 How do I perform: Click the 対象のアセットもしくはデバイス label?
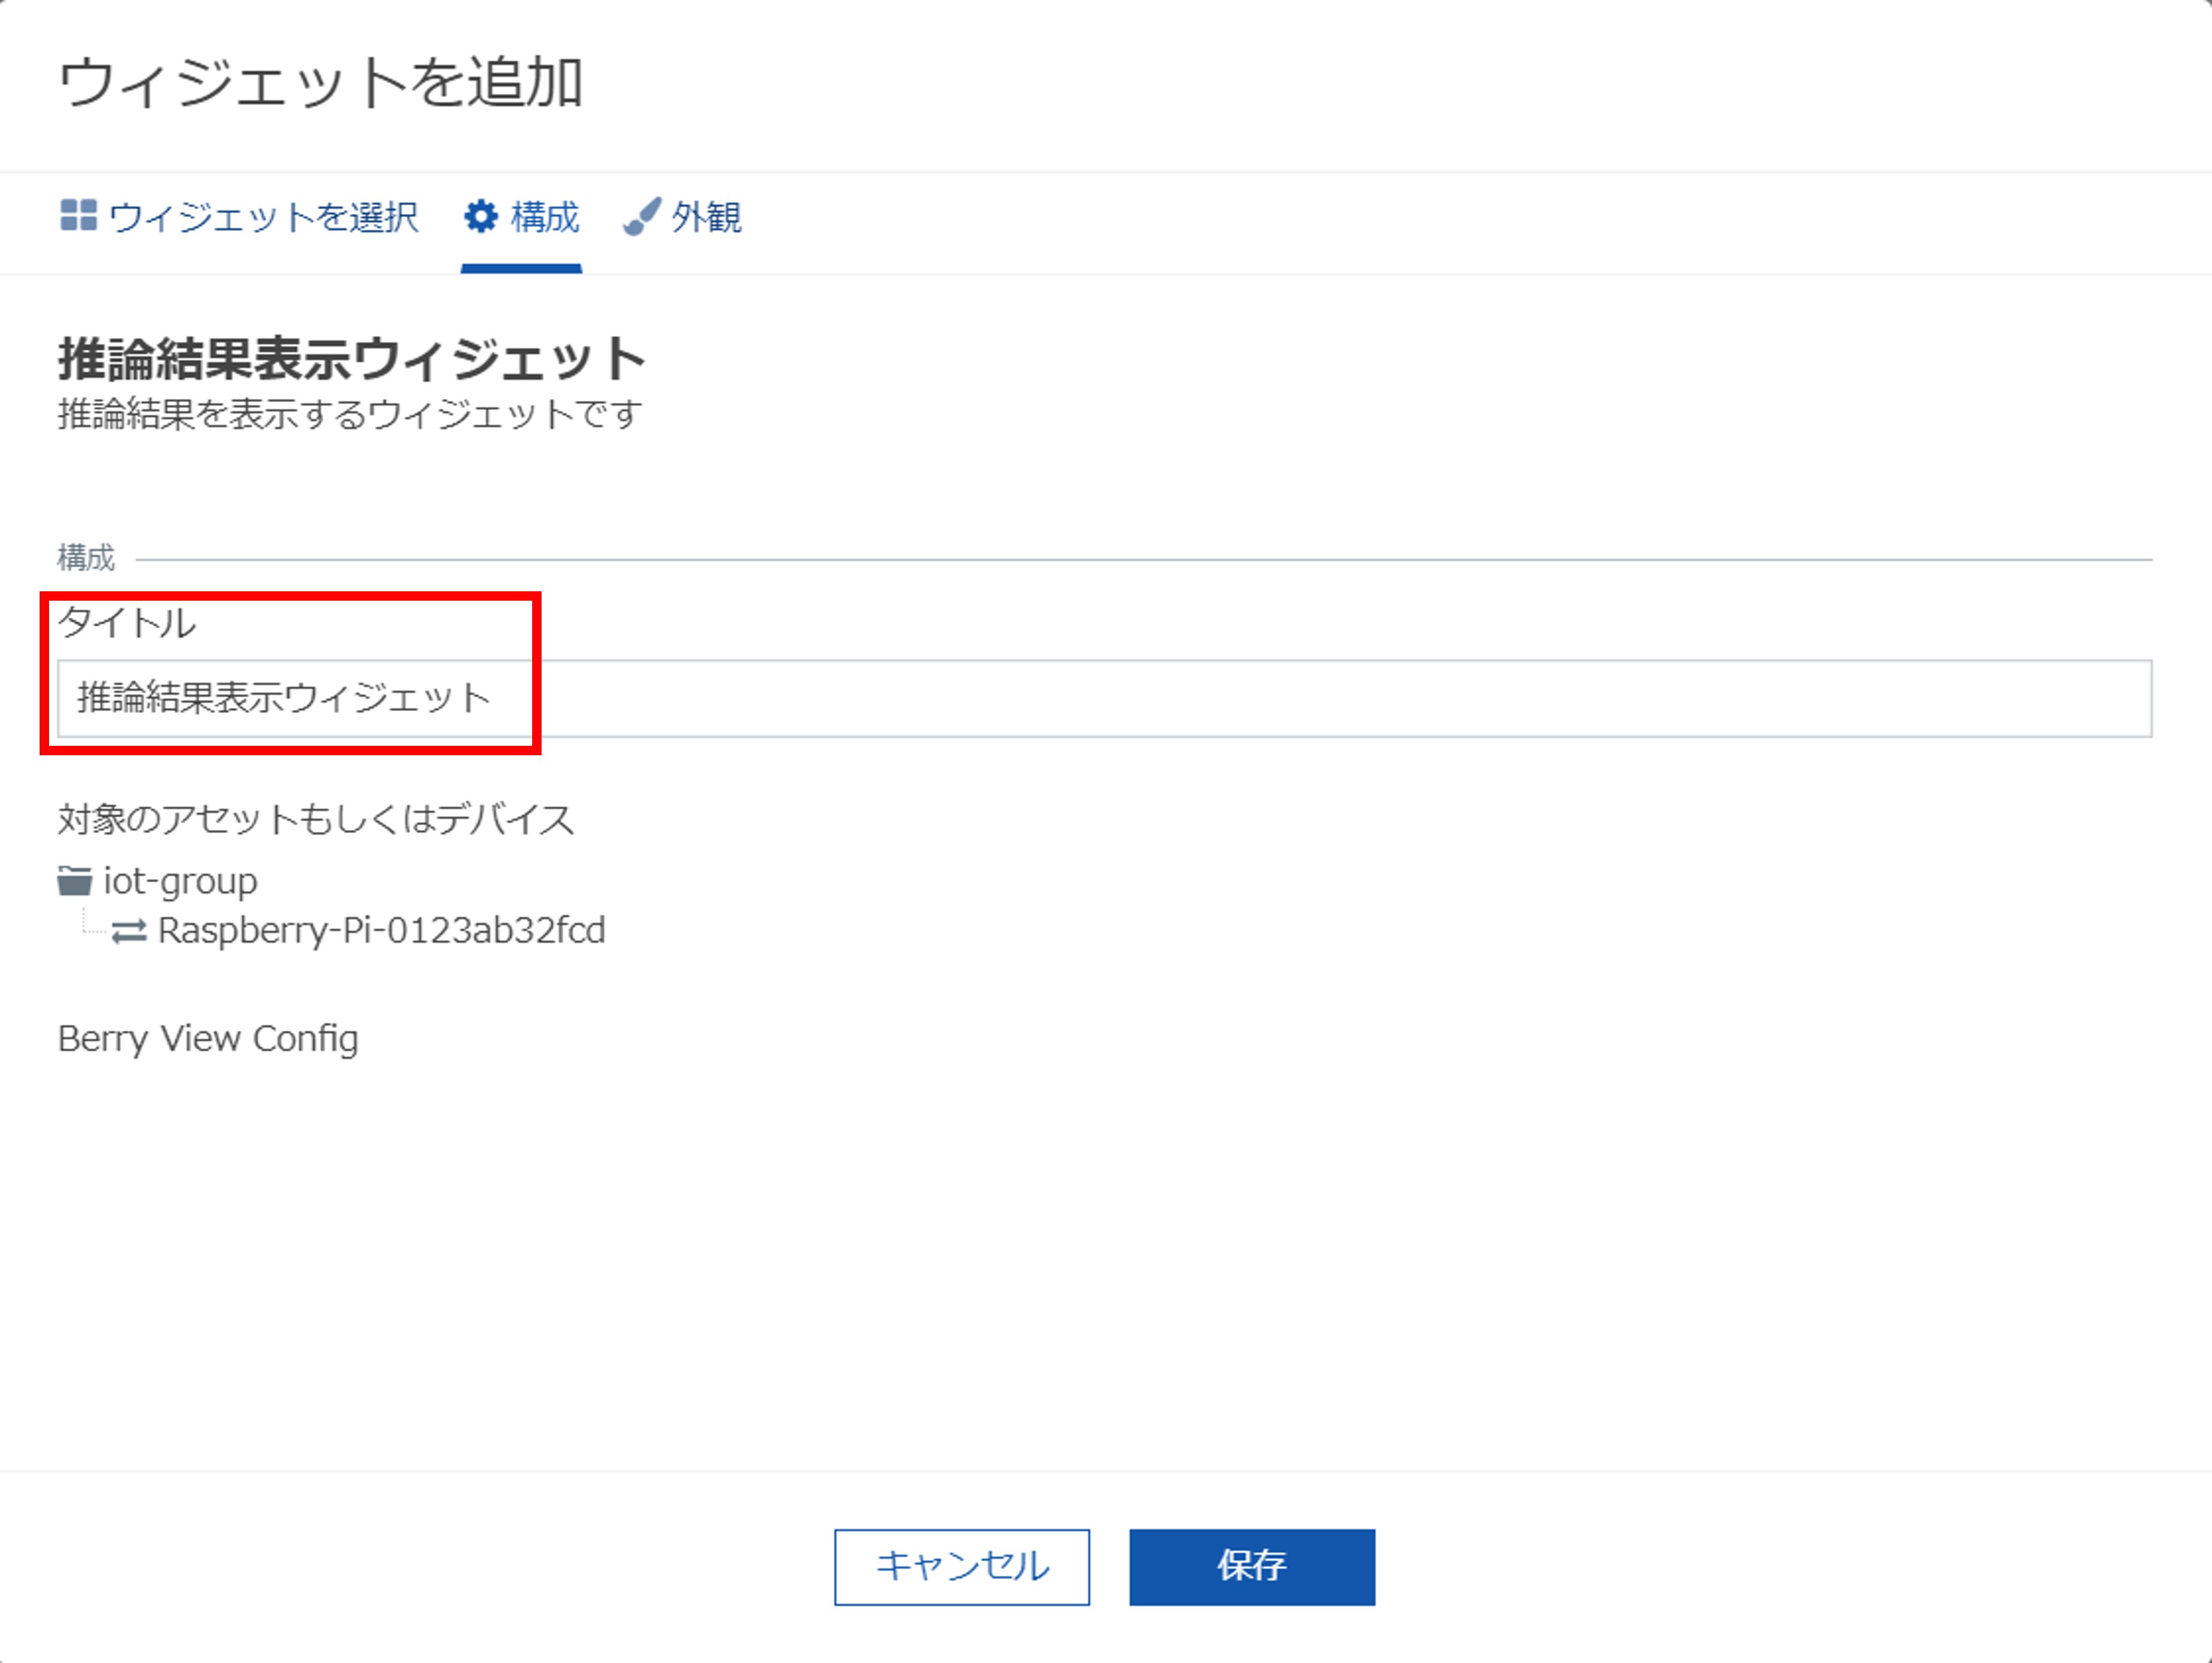point(316,819)
